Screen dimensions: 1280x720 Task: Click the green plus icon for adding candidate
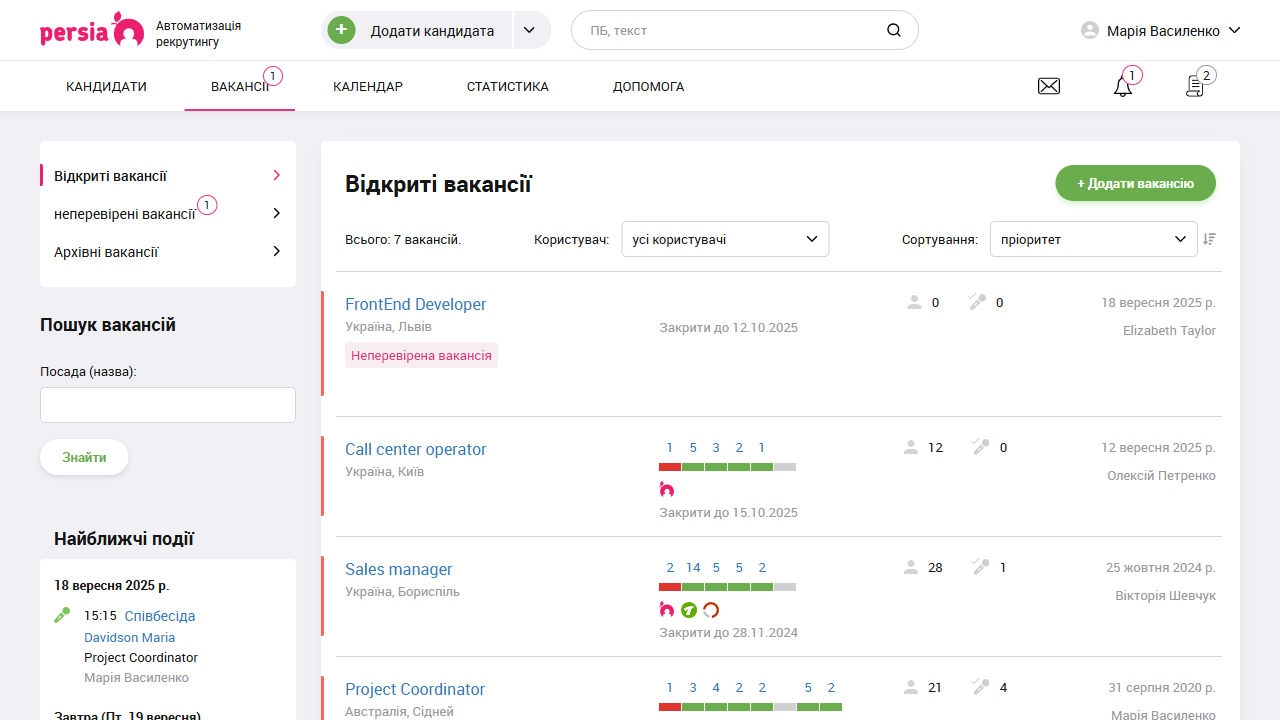[x=342, y=30]
